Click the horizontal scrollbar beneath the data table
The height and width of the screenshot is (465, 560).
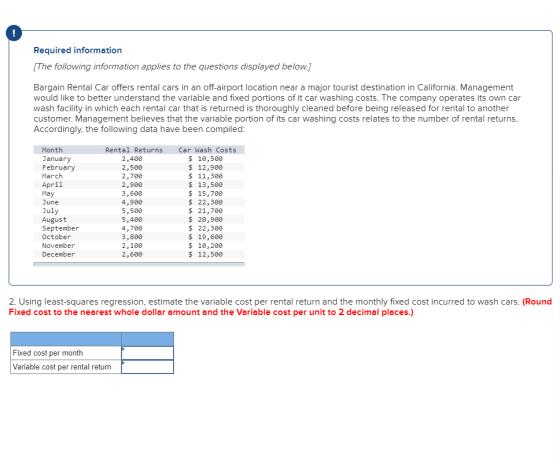point(139,264)
